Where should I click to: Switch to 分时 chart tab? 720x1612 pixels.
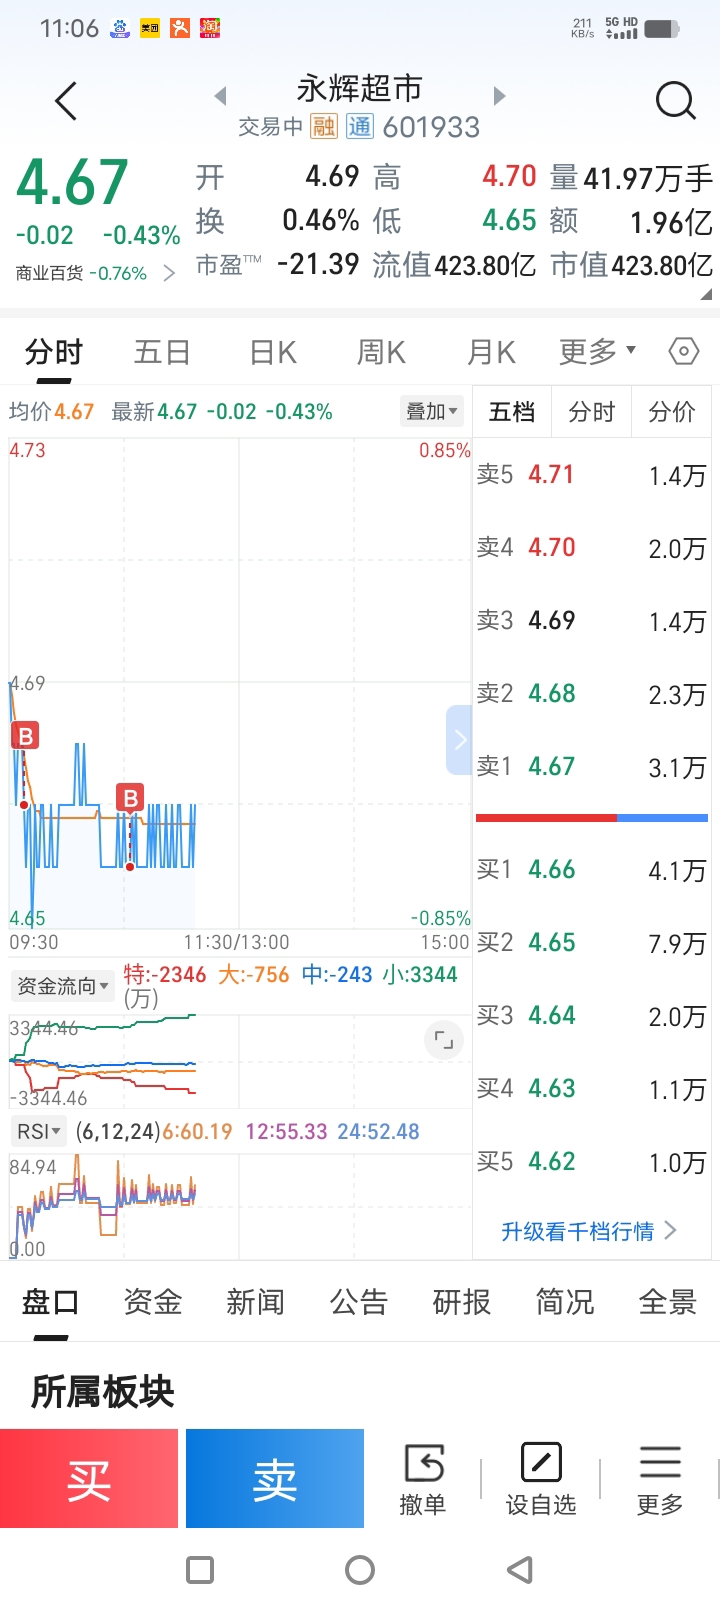point(54,352)
